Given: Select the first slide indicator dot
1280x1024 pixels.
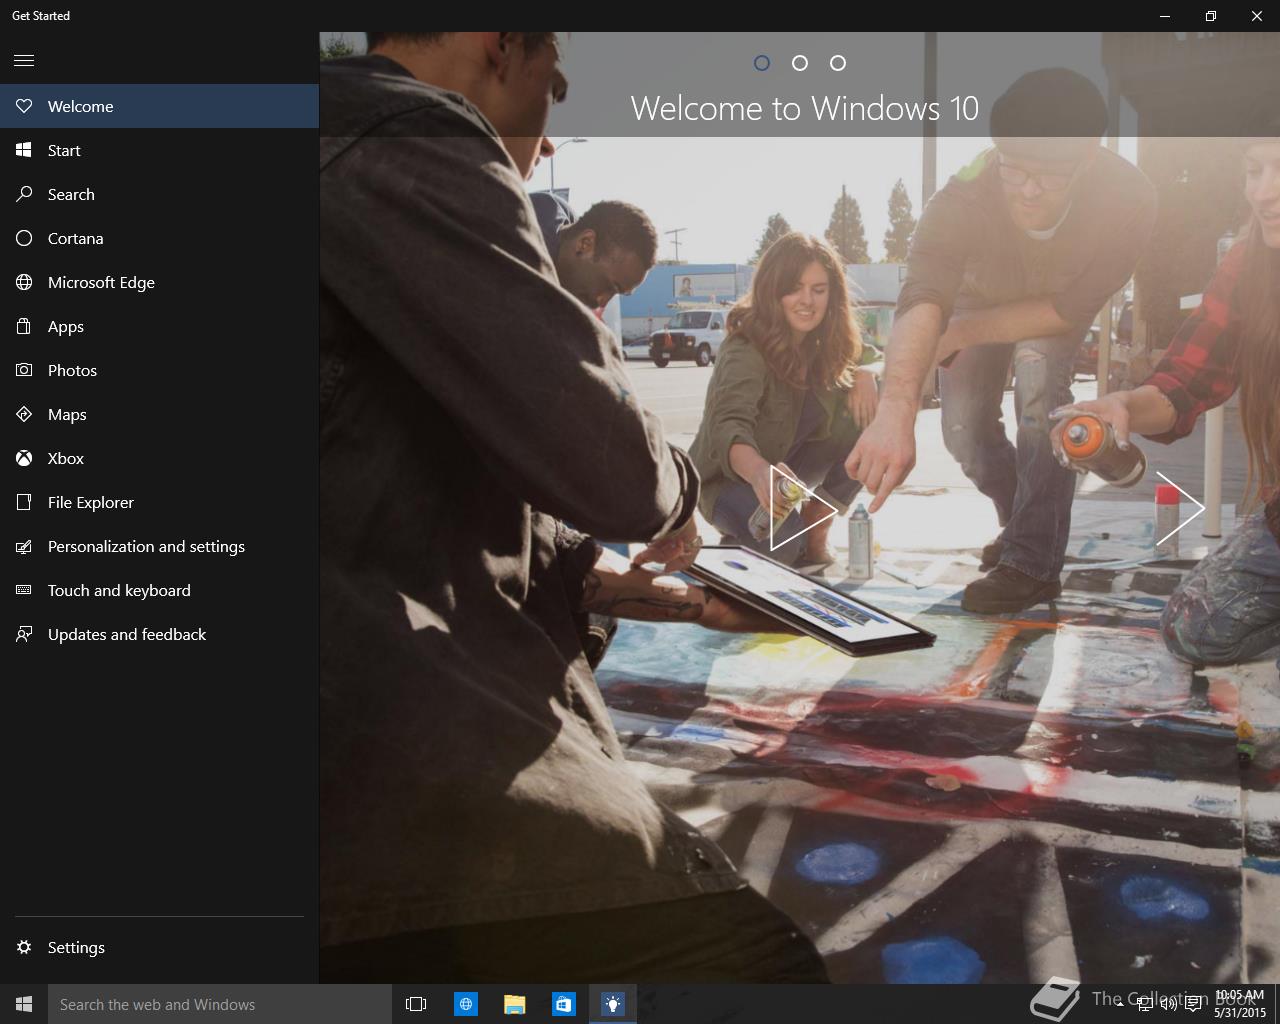Looking at the screenshot, I should tap(762, 63).
